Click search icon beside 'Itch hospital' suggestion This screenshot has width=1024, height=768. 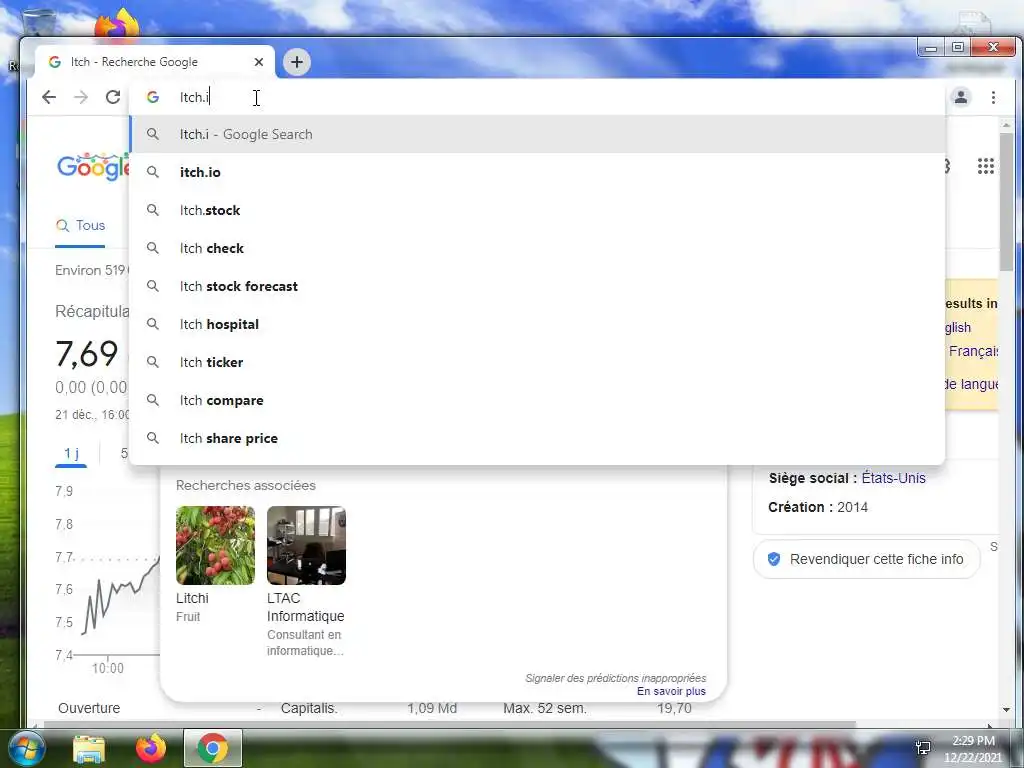click(x=153, y=324)
